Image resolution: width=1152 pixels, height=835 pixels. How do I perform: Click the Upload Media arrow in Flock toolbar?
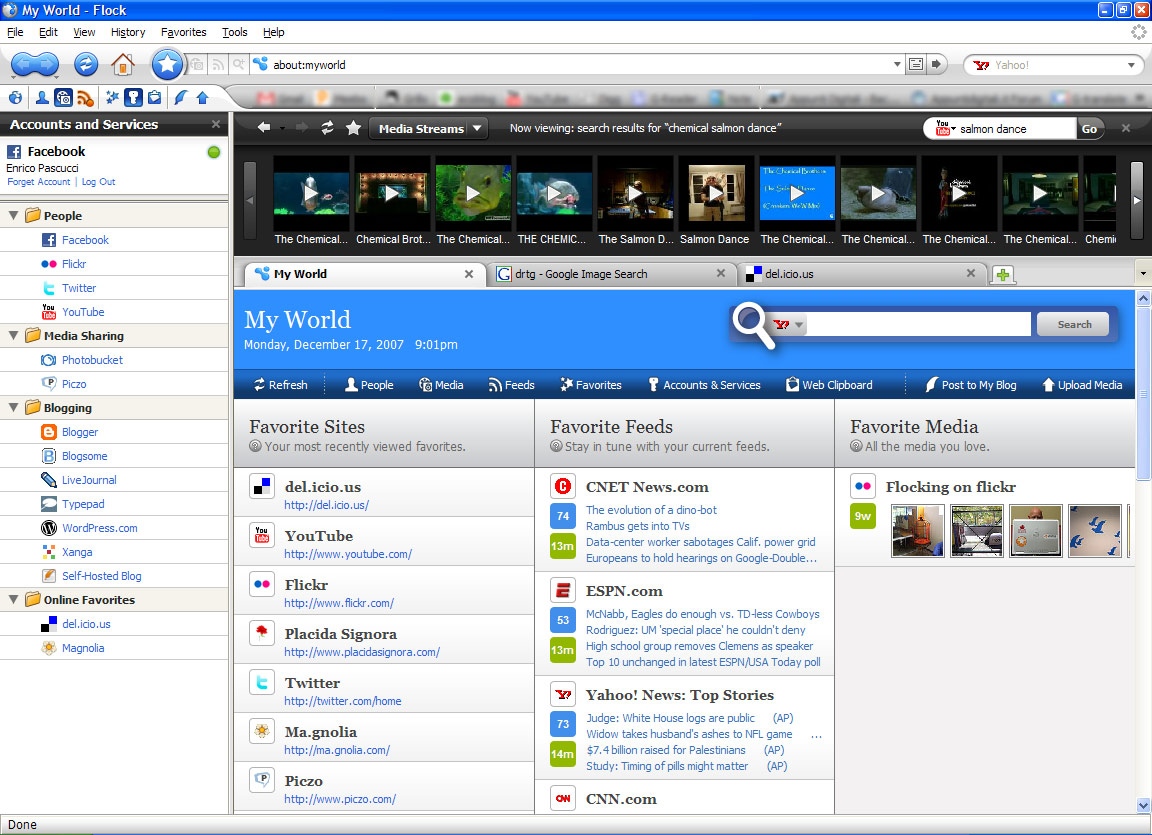(x=202, y=98)
